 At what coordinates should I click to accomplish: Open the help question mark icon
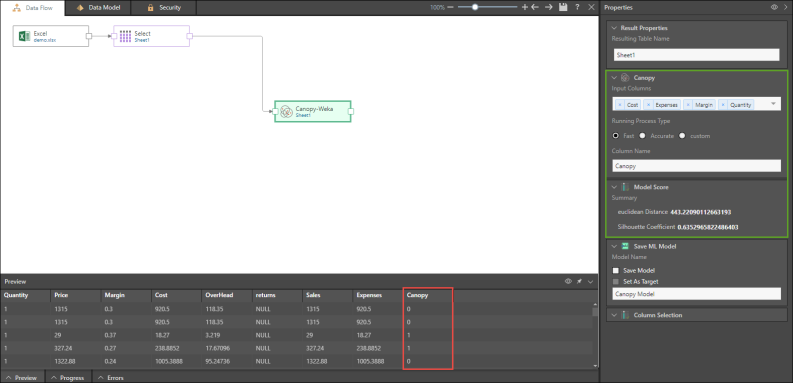point(577,8)
